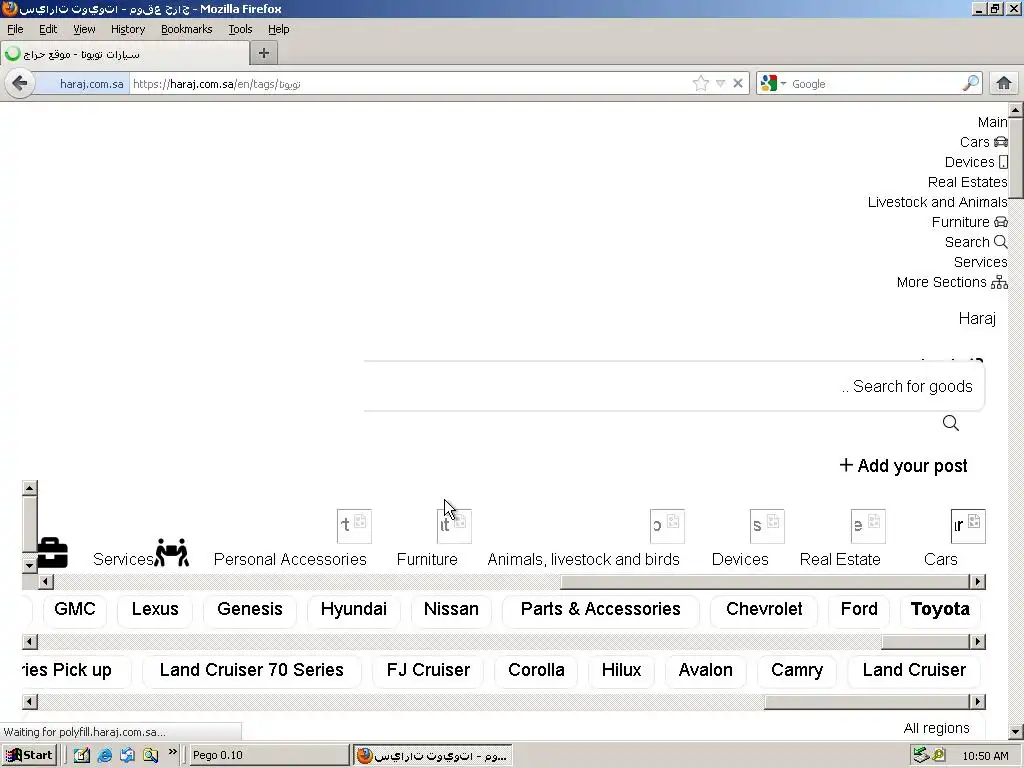
Task: Stop loading the page with X icon
Action: tap(738, 84)
